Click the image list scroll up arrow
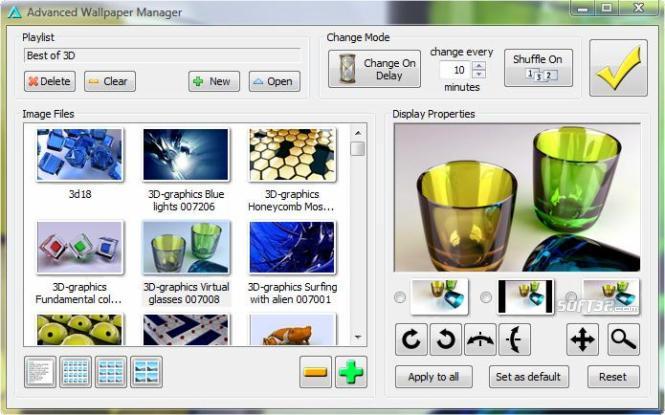665x415 pixels. pos(358,133)
